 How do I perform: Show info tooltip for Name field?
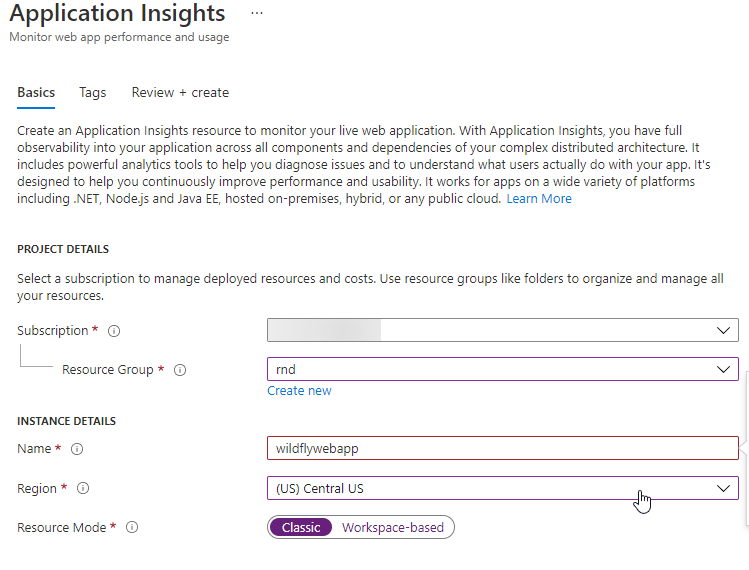77,449
